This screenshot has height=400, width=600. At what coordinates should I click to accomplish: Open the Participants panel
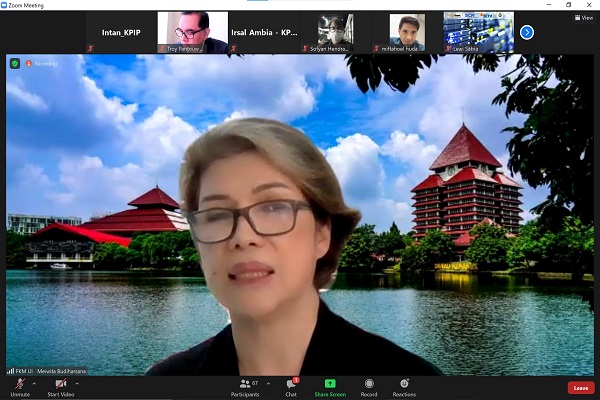pos(245,384)
